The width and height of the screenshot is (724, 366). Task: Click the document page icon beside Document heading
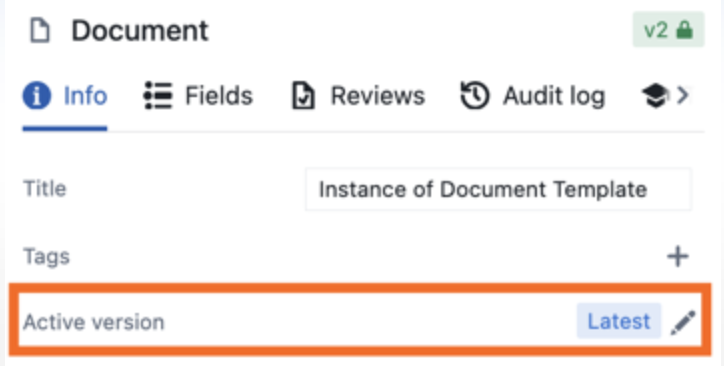[x=40, y=31]
